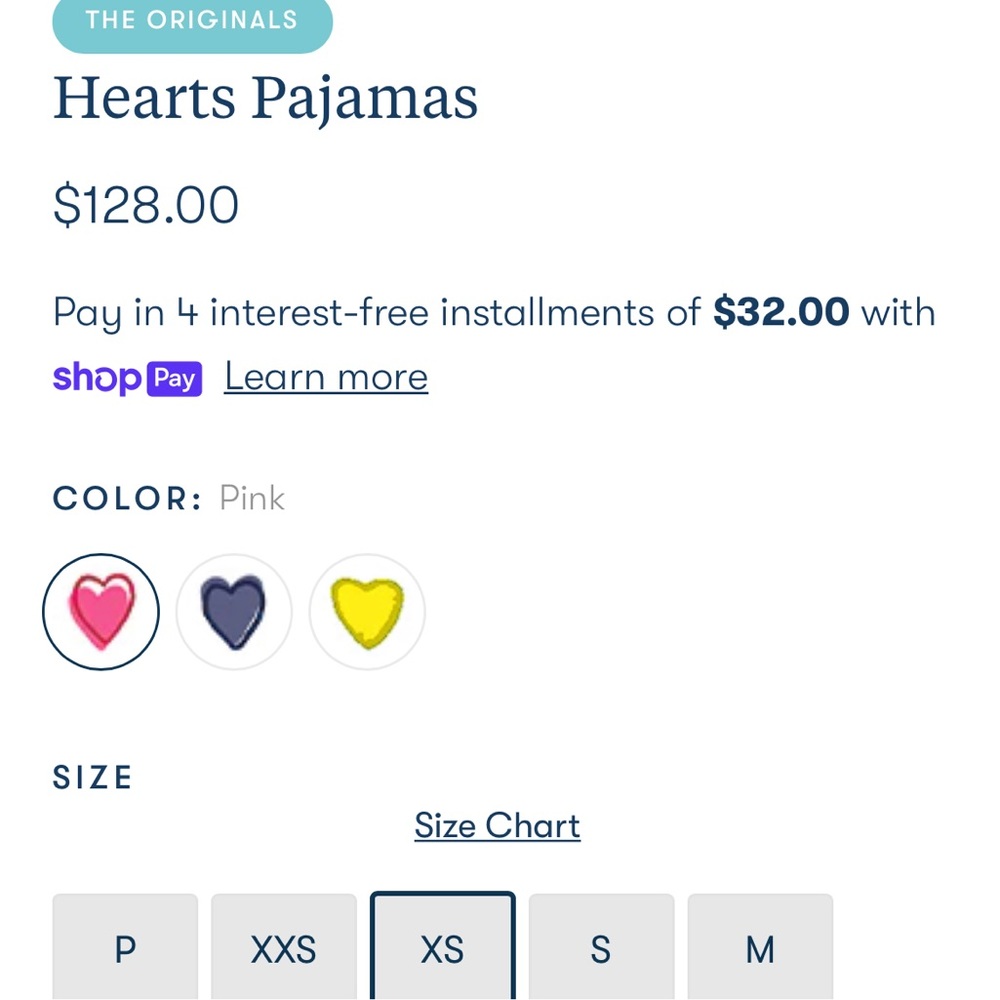Pick size S
This screenshot has width=1000, height=1000.
[601, 949]
